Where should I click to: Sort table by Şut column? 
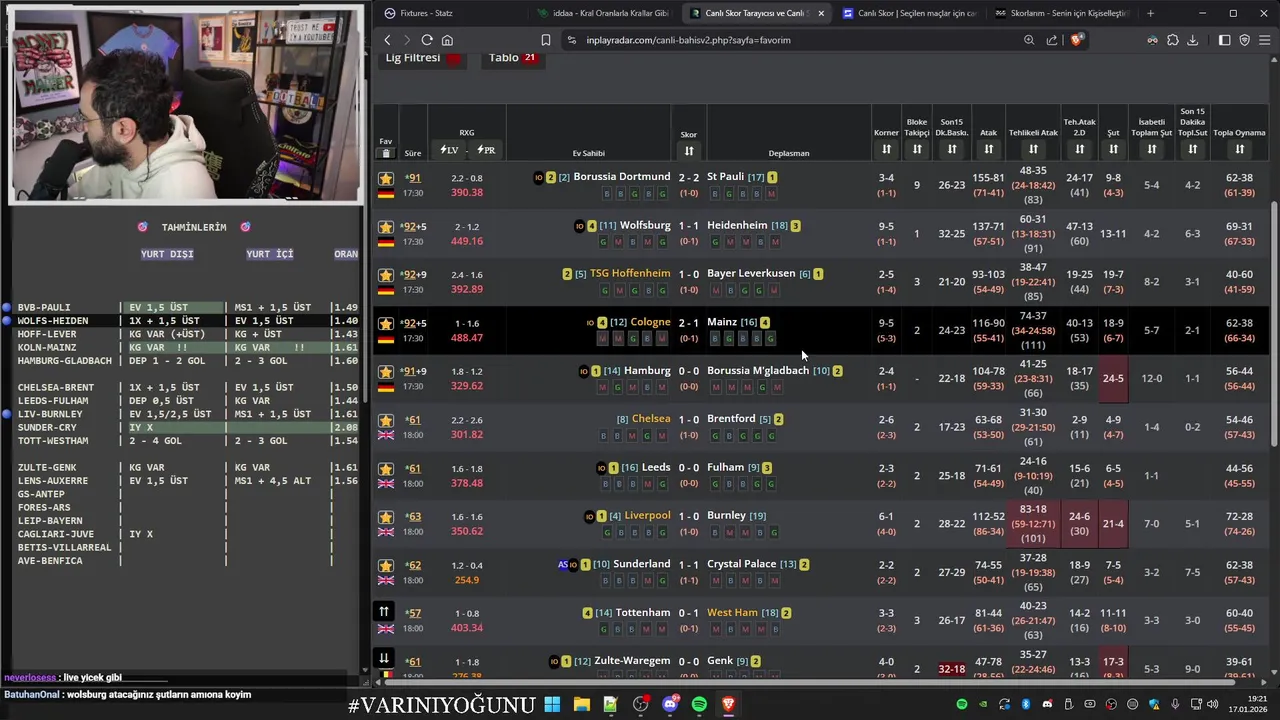pos(1113,149)
